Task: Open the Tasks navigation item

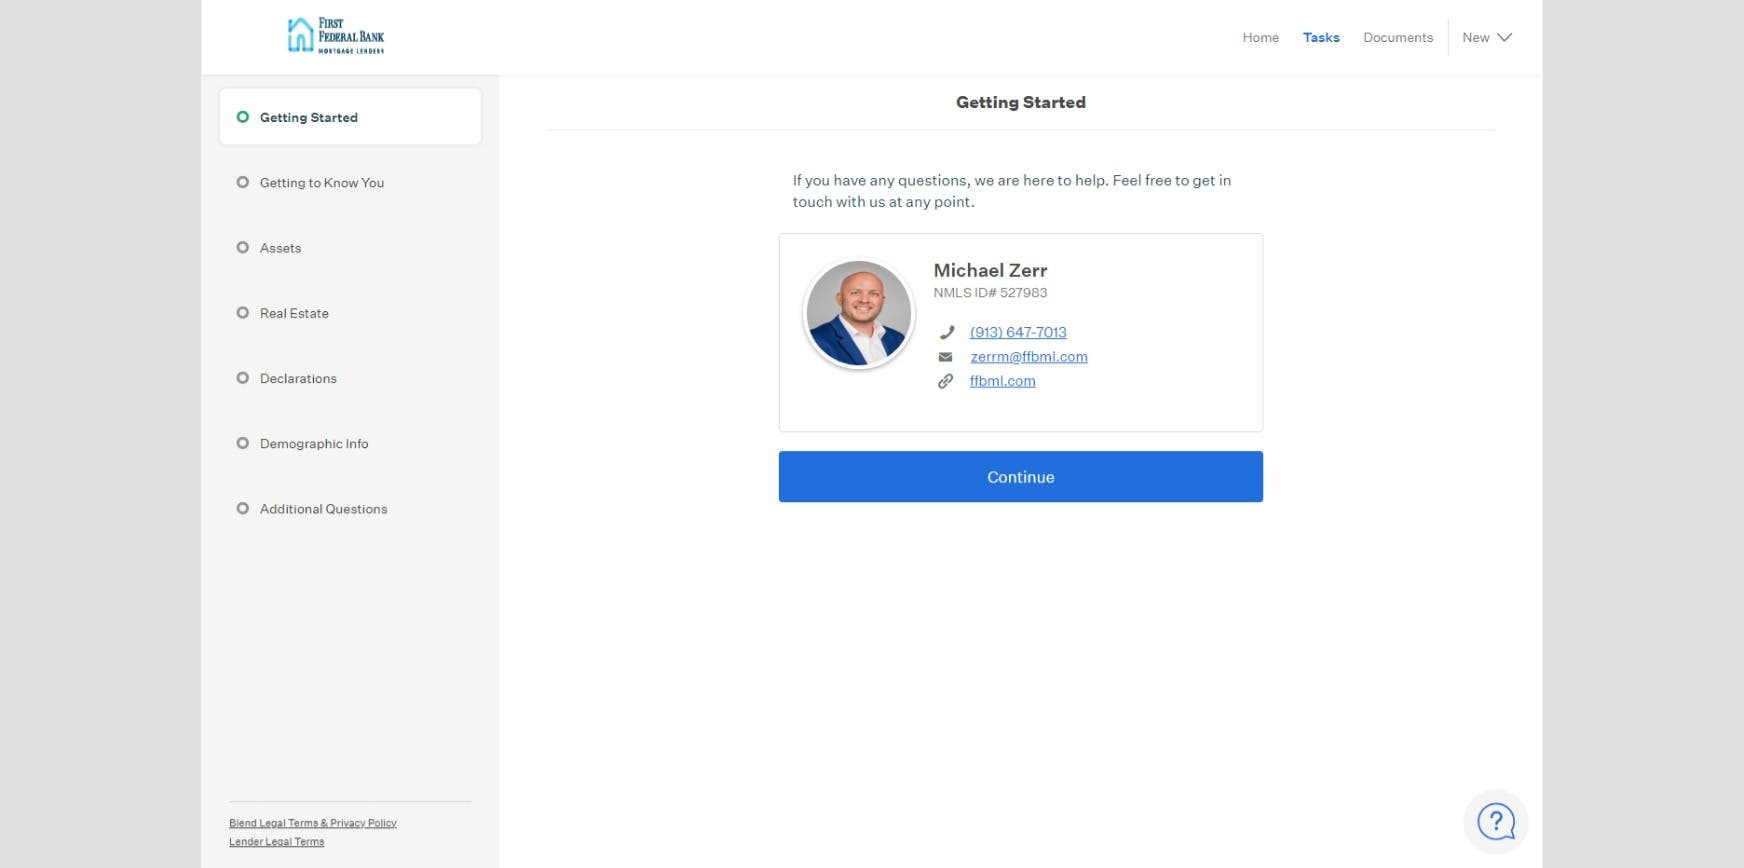Action: point(1320,38)
